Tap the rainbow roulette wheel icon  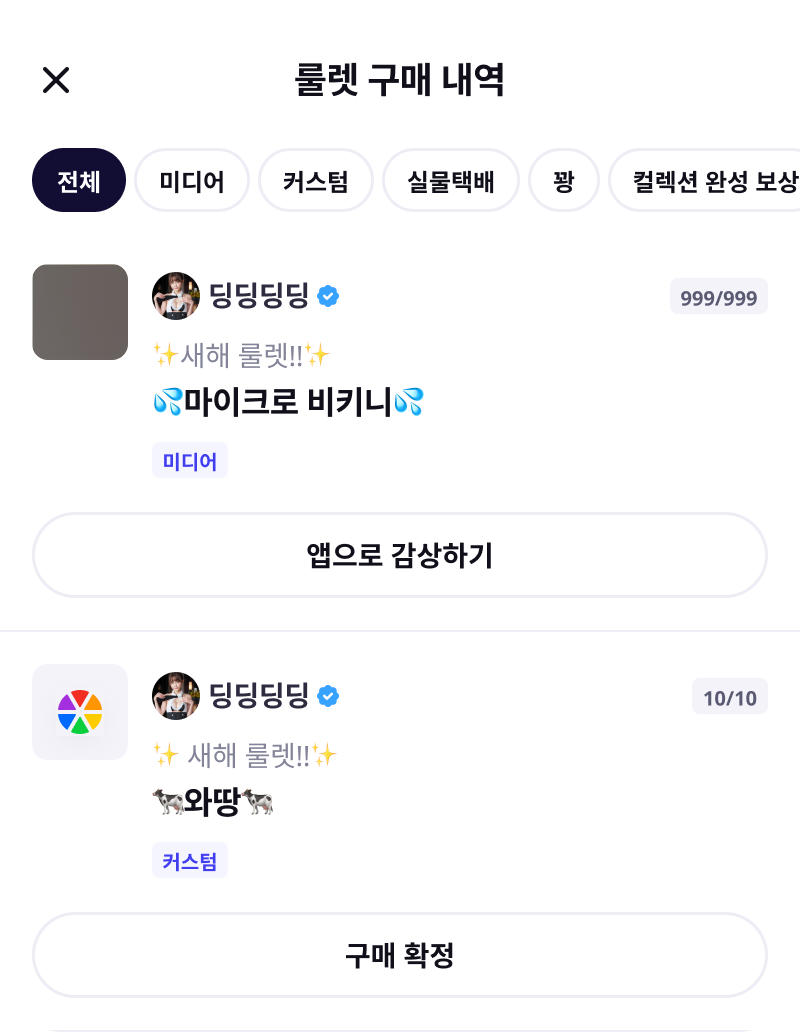[x=80, y=712]
